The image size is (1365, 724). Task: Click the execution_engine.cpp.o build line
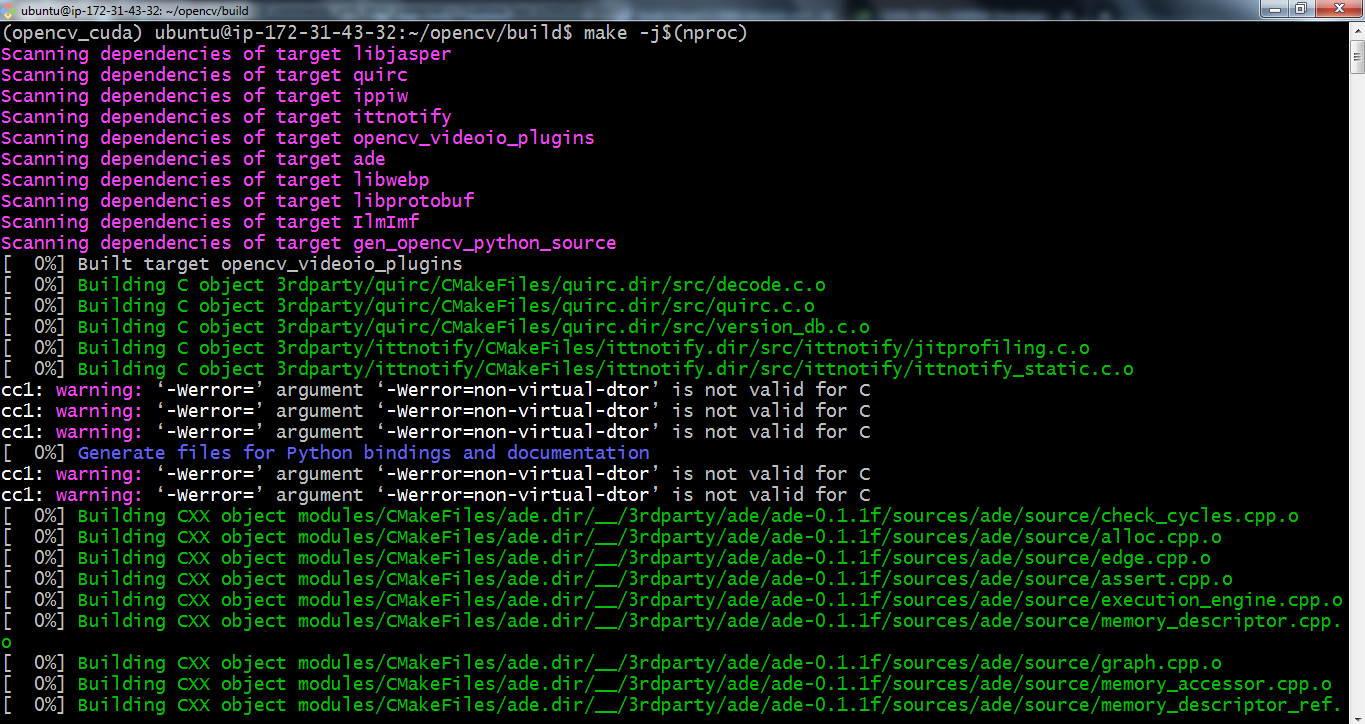point(672,600)
